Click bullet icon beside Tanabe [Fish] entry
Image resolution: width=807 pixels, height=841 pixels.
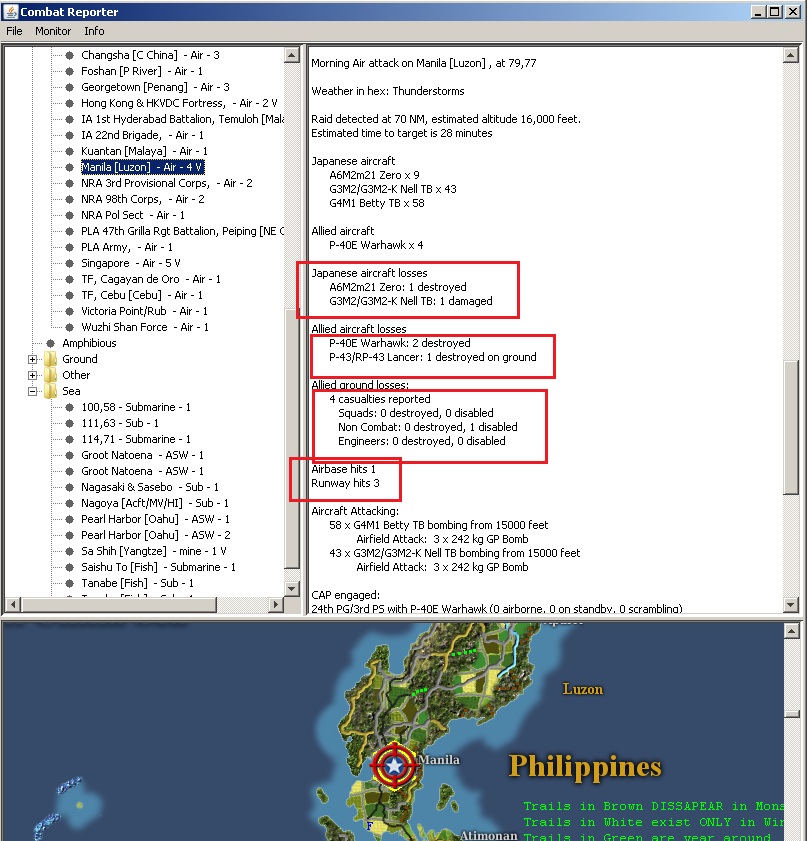point(69,584)
